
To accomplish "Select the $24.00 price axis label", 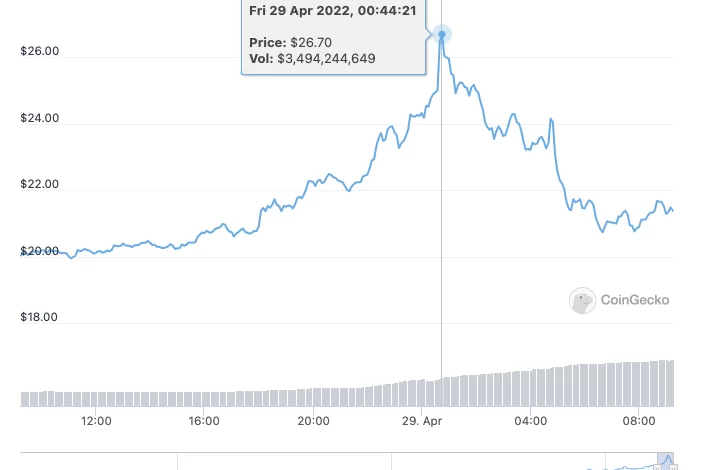I will coord(40,119).
